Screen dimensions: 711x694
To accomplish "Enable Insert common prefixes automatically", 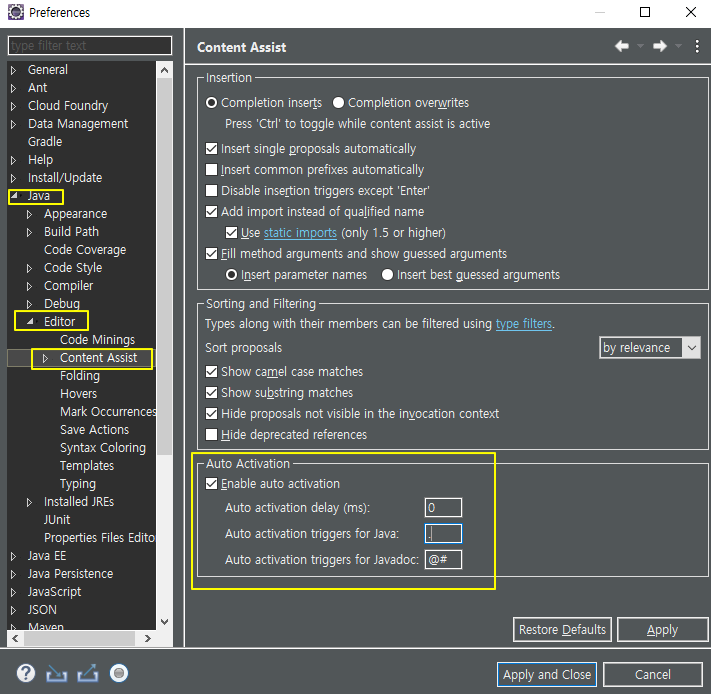I will [x=211, y=170].
